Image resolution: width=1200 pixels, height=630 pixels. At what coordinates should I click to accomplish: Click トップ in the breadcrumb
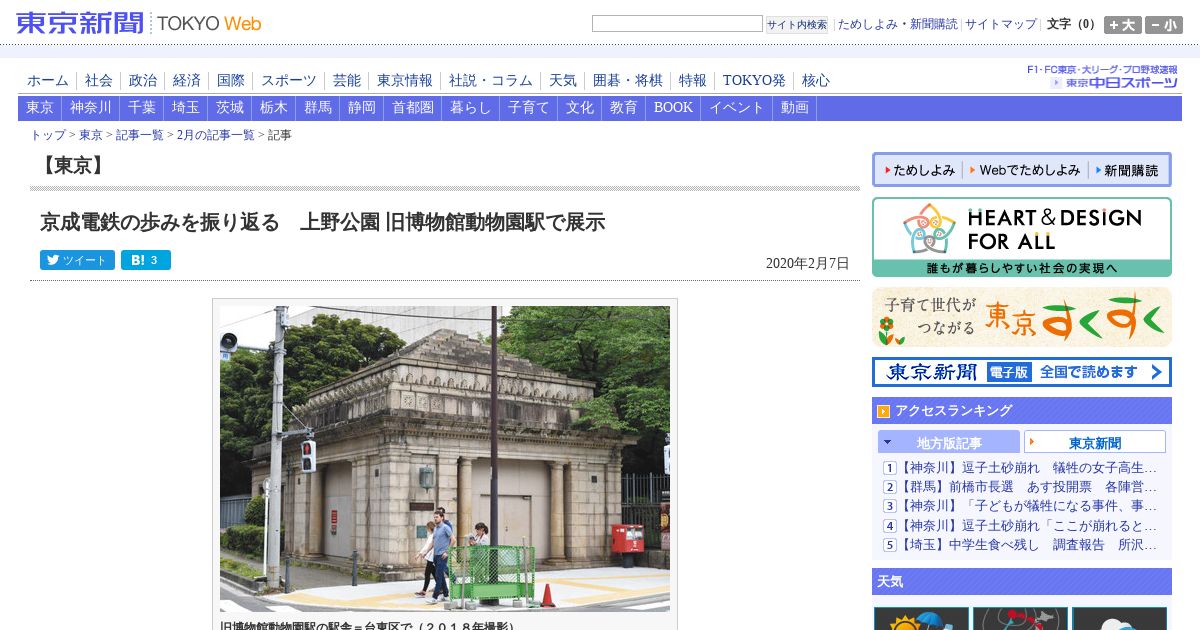48,135
